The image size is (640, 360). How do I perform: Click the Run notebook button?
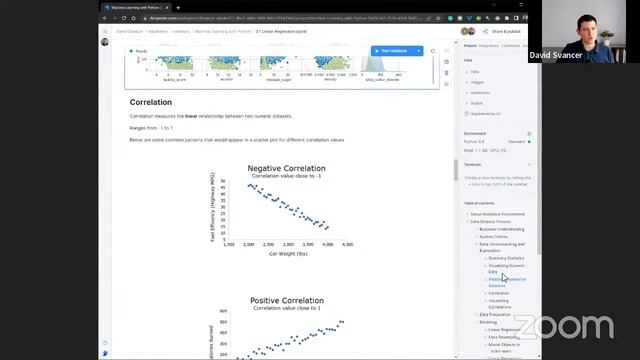(x=392, y=51)
